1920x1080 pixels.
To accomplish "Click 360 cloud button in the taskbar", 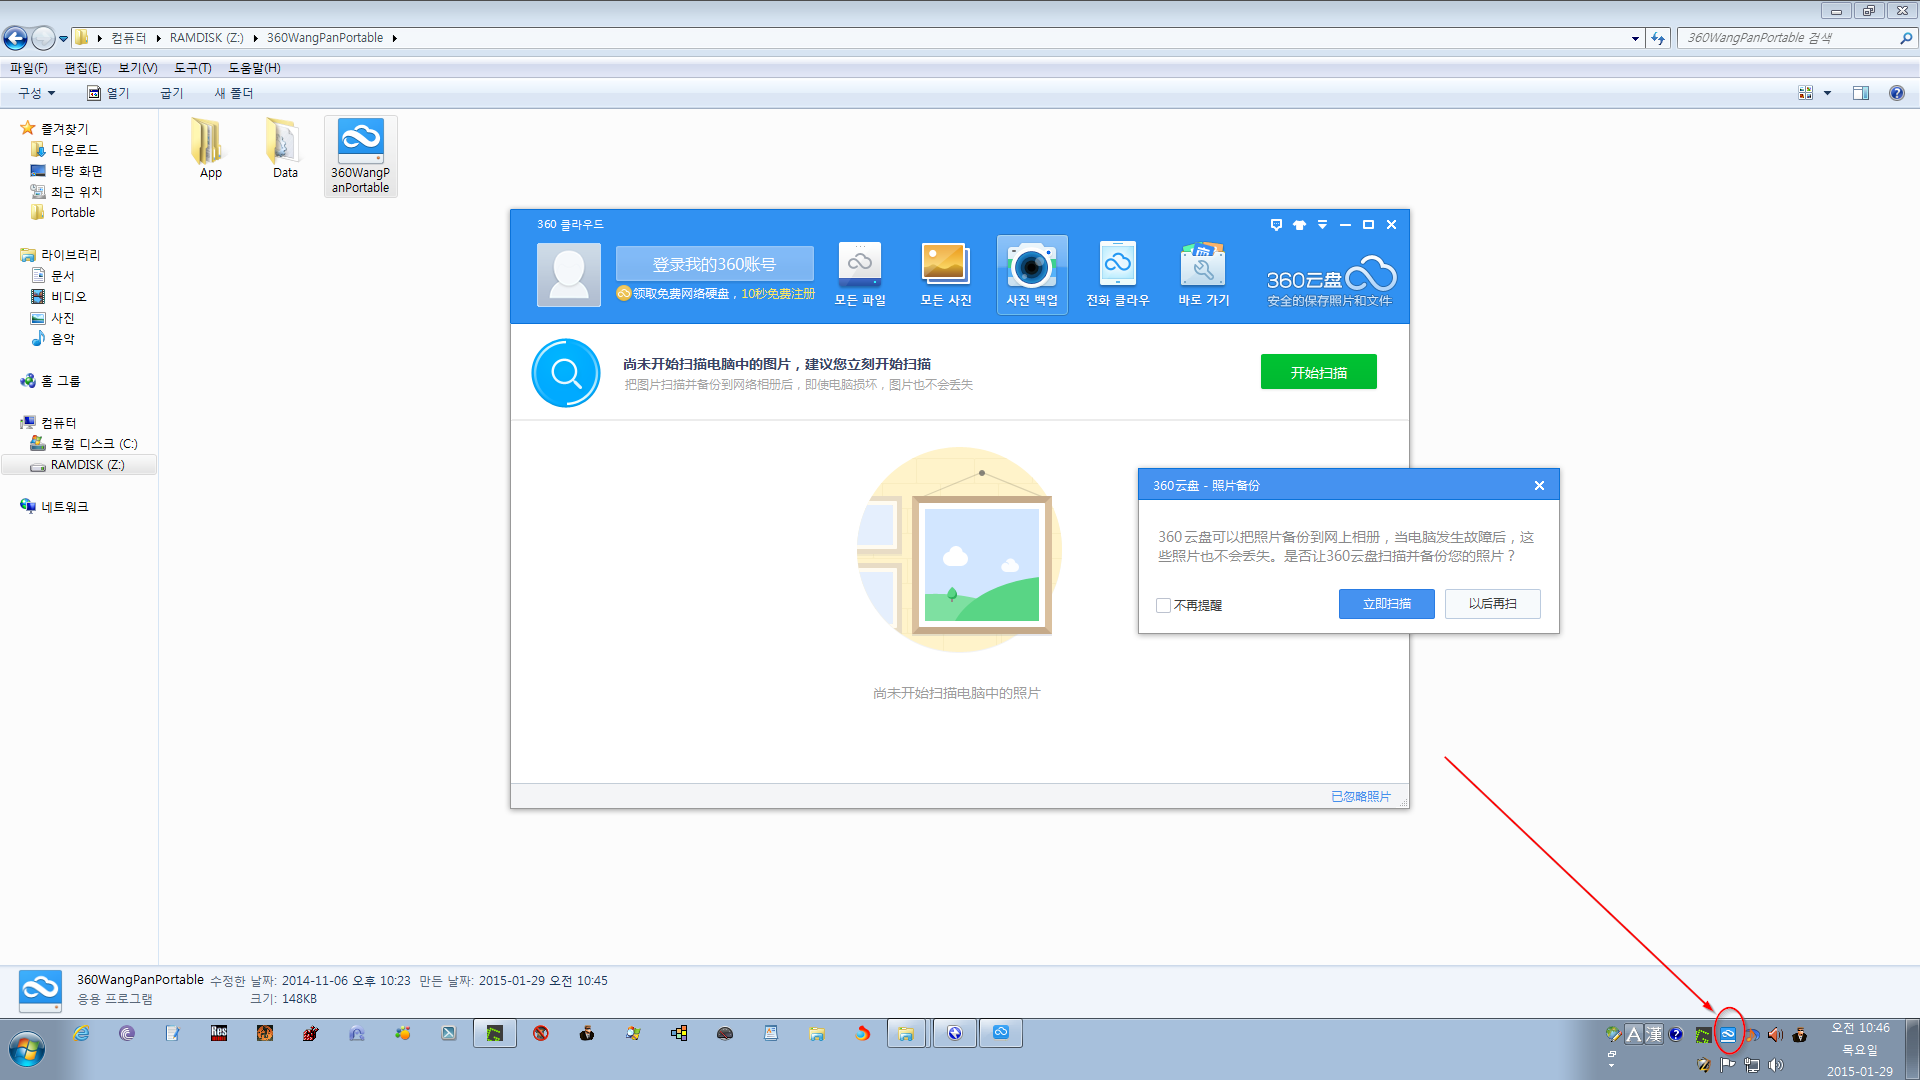I will (x=1001, y=1033).
